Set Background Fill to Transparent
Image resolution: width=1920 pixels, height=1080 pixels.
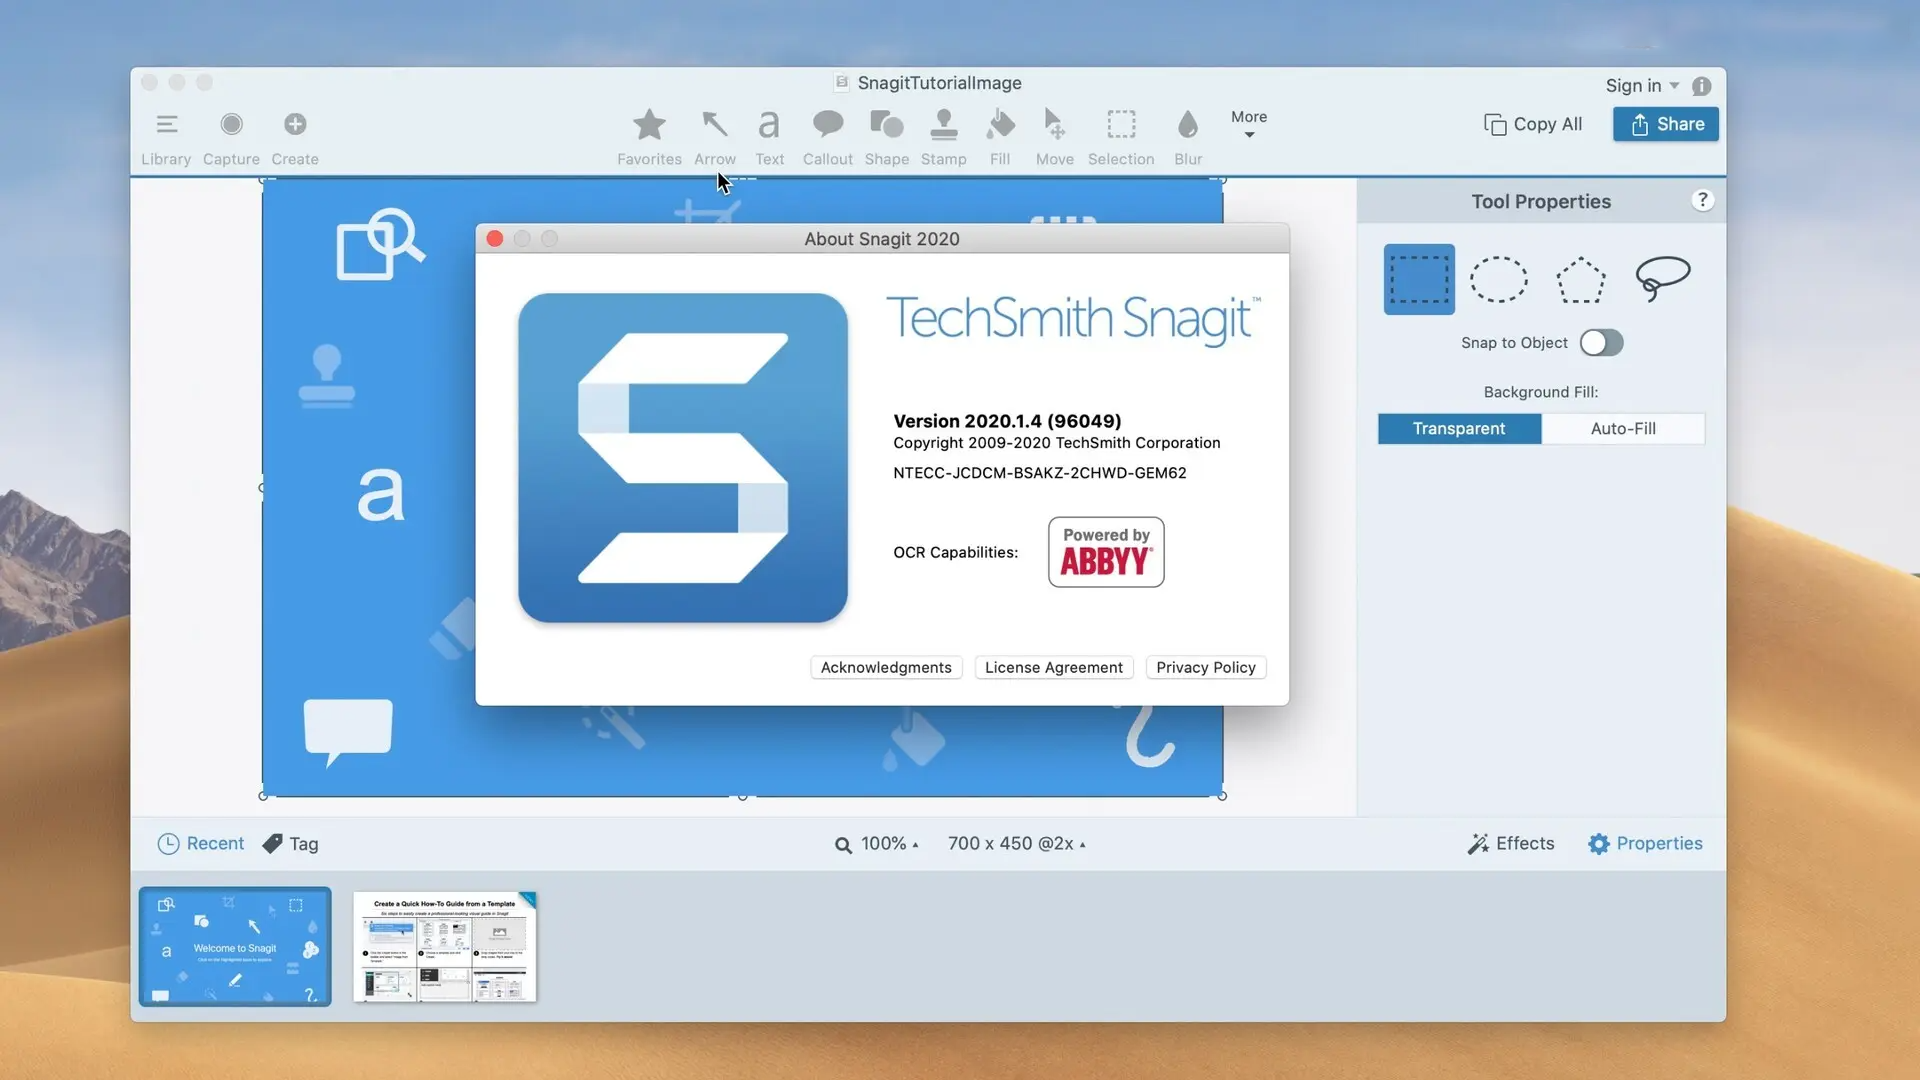coord(1459,428)
